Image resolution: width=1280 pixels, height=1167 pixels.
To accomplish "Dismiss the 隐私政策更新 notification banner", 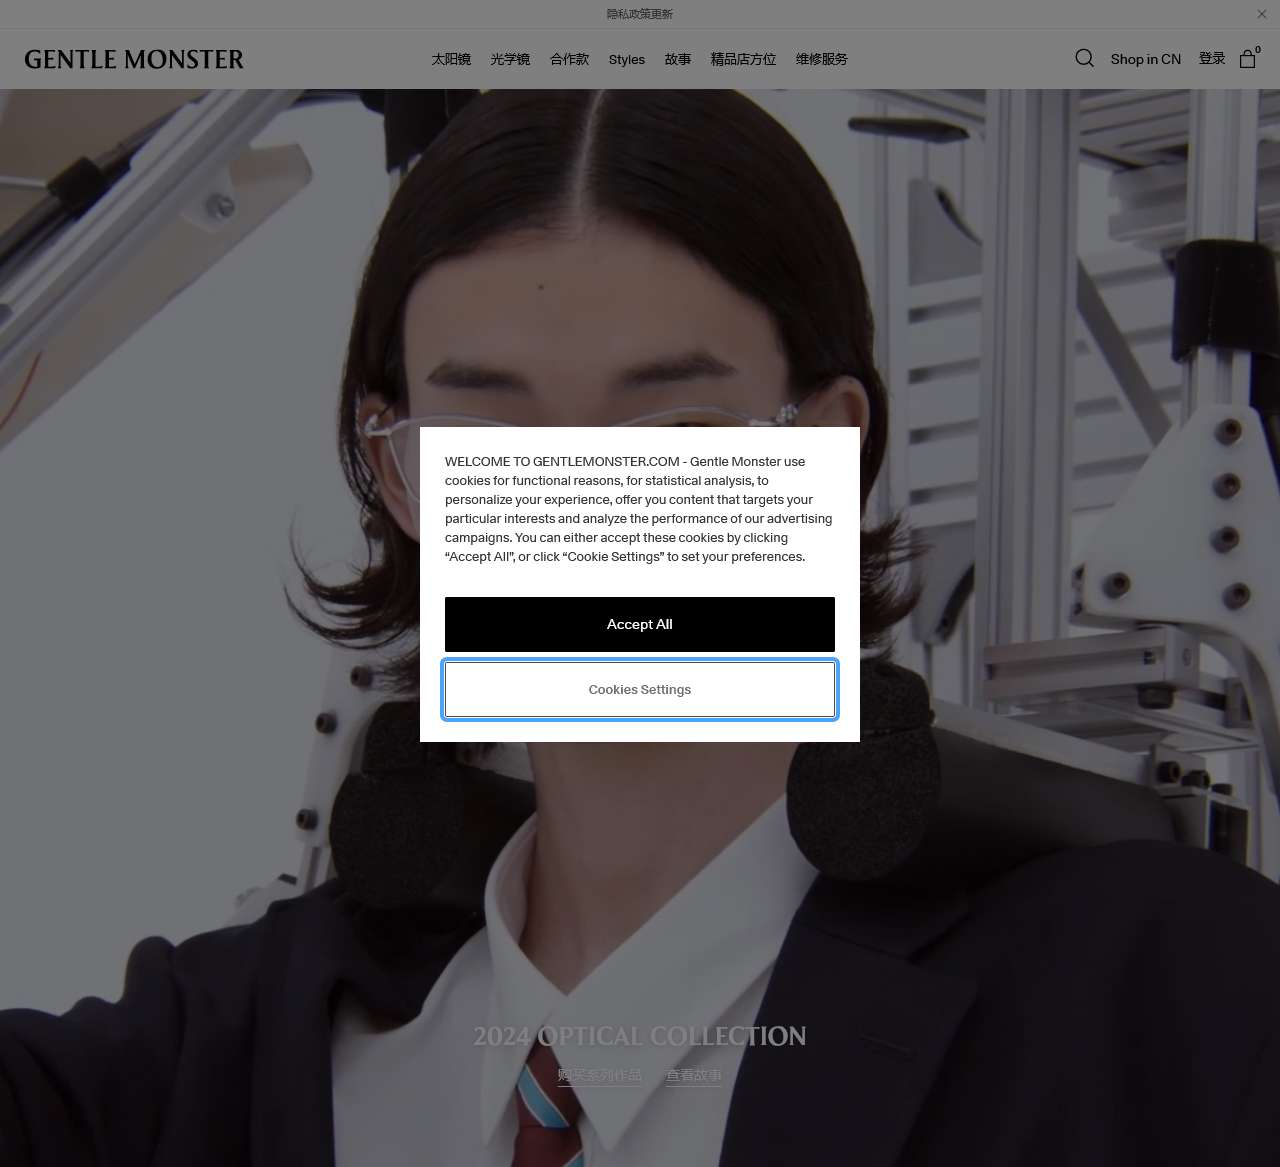I will [1261, 14].
